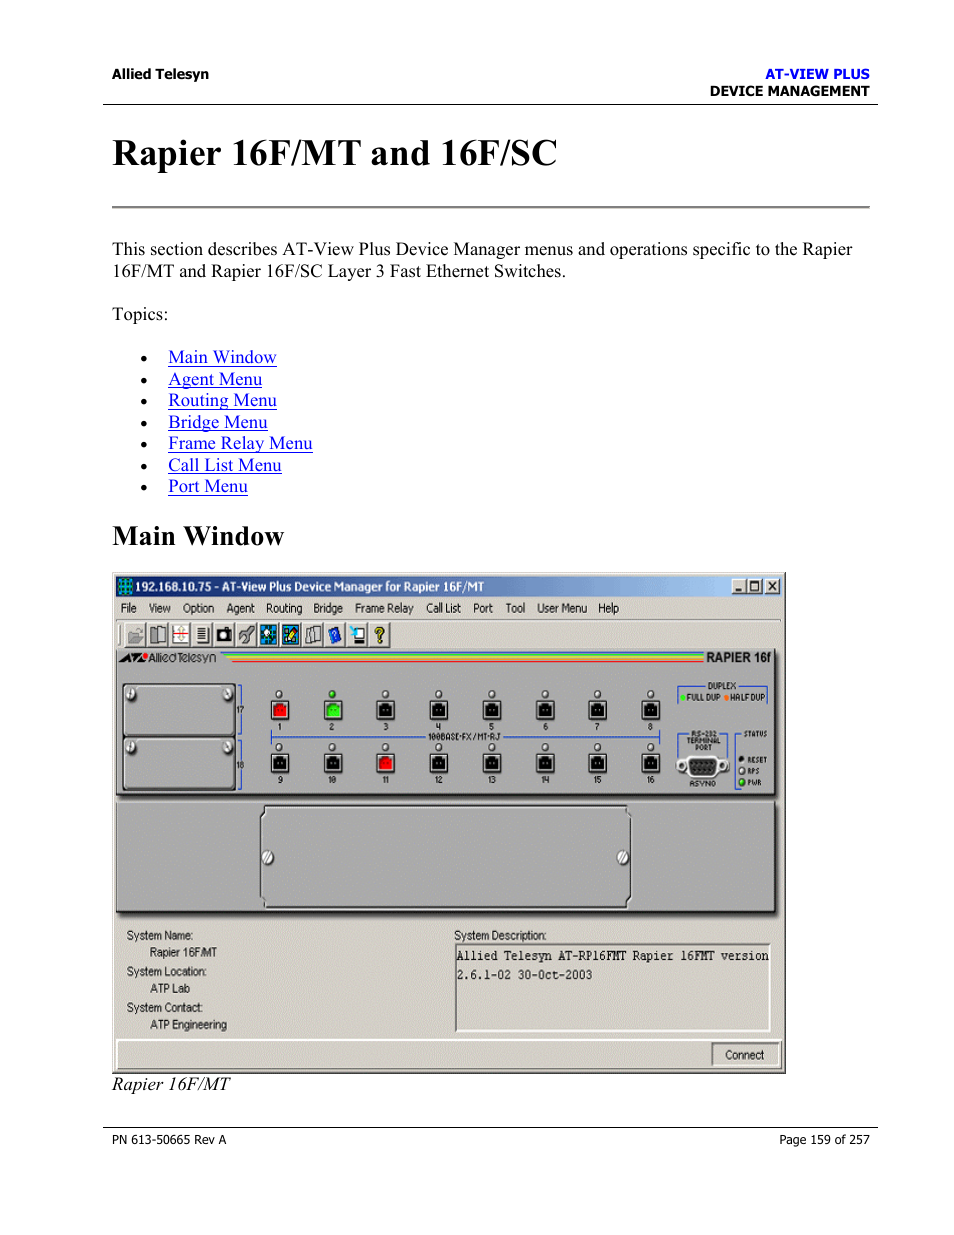Click the red crosshair toolbar icon
This screenshot has height=1235, width=954.
click(x=180, y=635)
